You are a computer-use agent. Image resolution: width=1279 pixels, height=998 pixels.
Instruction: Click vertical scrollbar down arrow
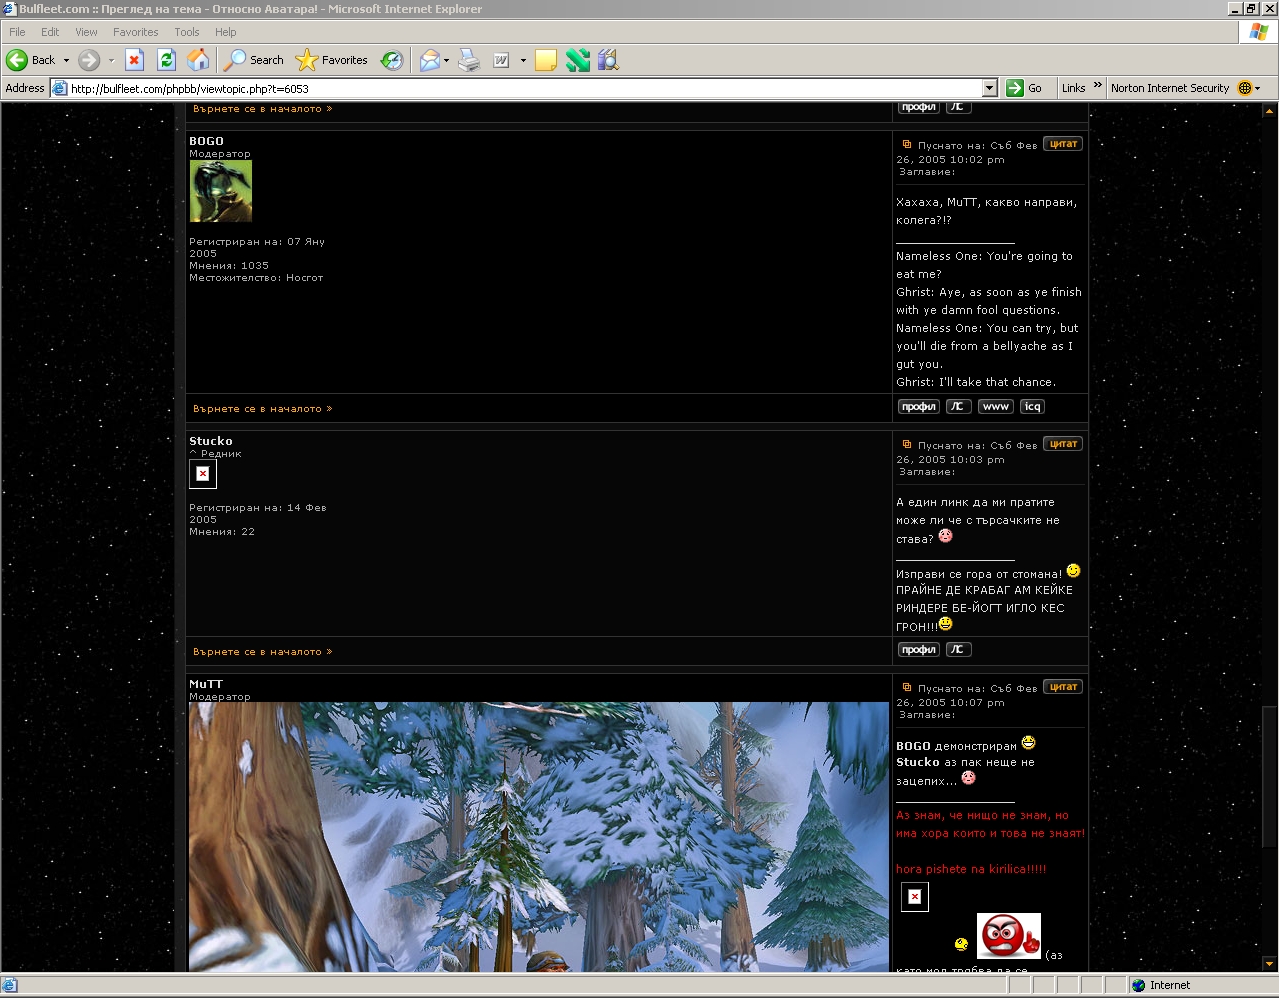point(1270,964)
